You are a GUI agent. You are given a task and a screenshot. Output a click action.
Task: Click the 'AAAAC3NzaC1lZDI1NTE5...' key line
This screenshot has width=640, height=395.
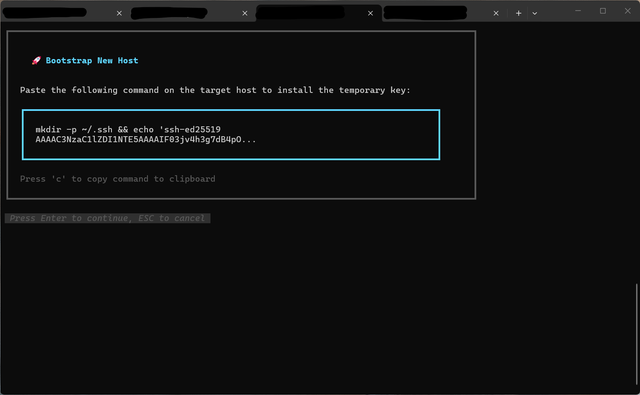coord(146,140)
